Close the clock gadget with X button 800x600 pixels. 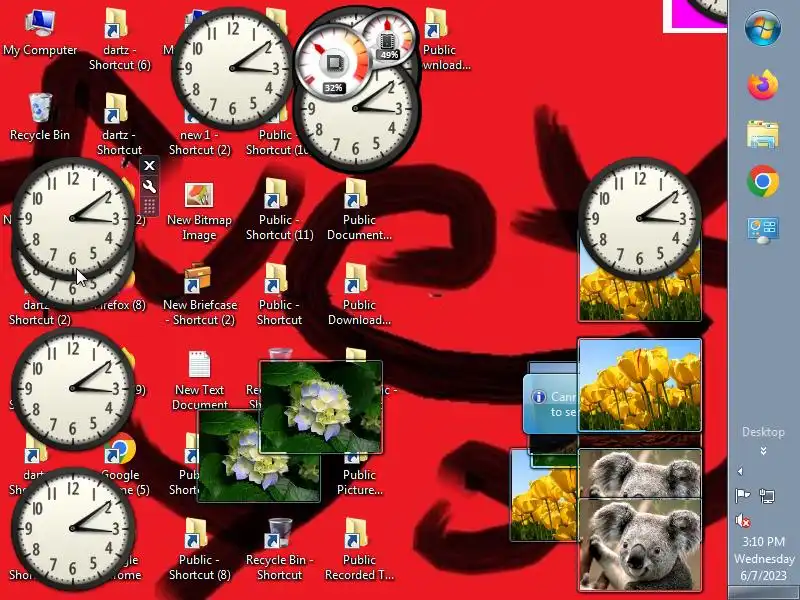click(x=149, y=166)
